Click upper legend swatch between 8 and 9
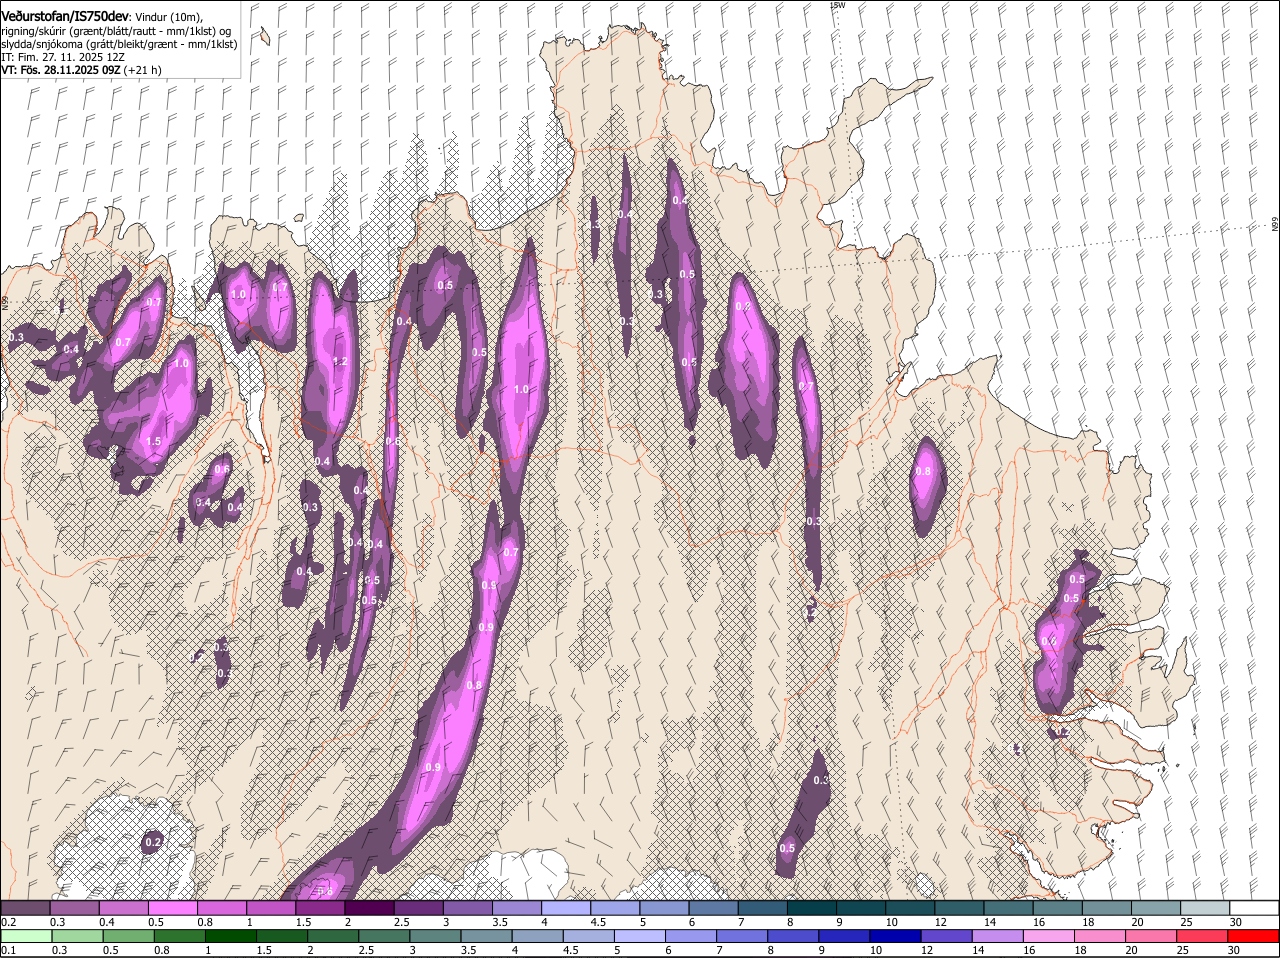This screenshot has height=958, width=1280. click(x=811, y=907)
